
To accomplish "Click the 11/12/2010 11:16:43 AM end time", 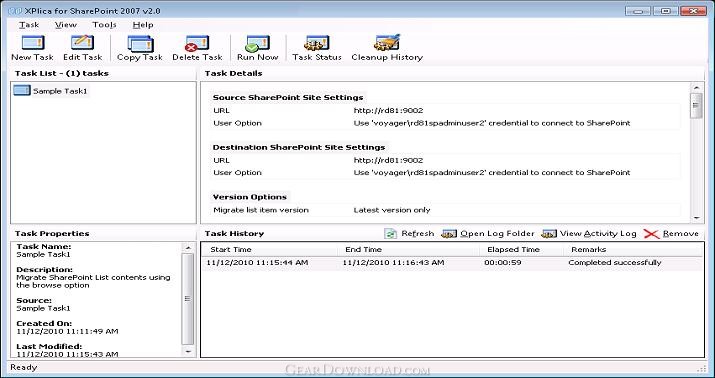I will [393, 263].
